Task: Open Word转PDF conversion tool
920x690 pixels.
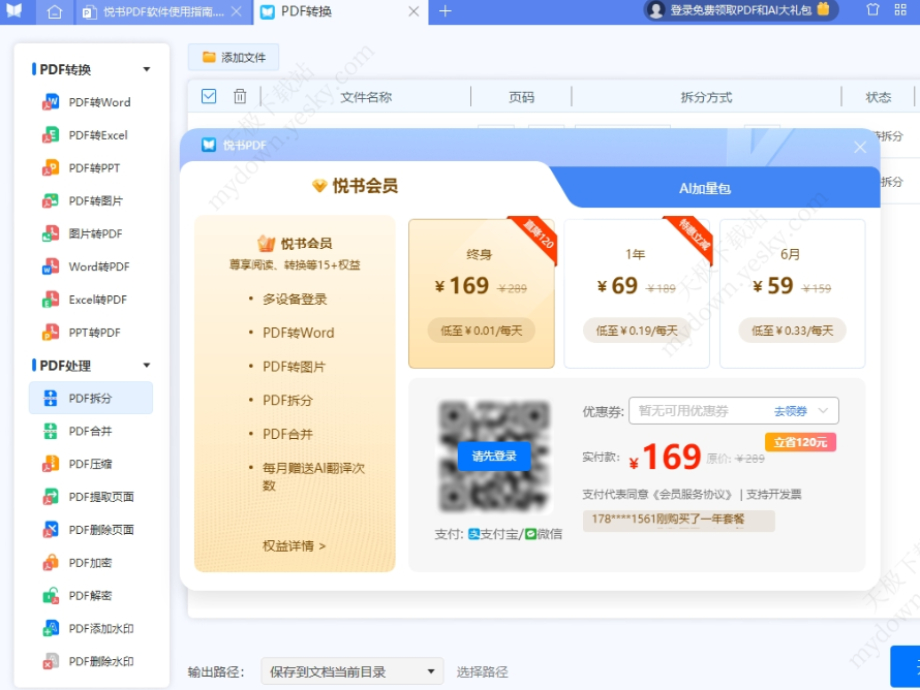Action: pyautogui.click(x=87, y=266)
